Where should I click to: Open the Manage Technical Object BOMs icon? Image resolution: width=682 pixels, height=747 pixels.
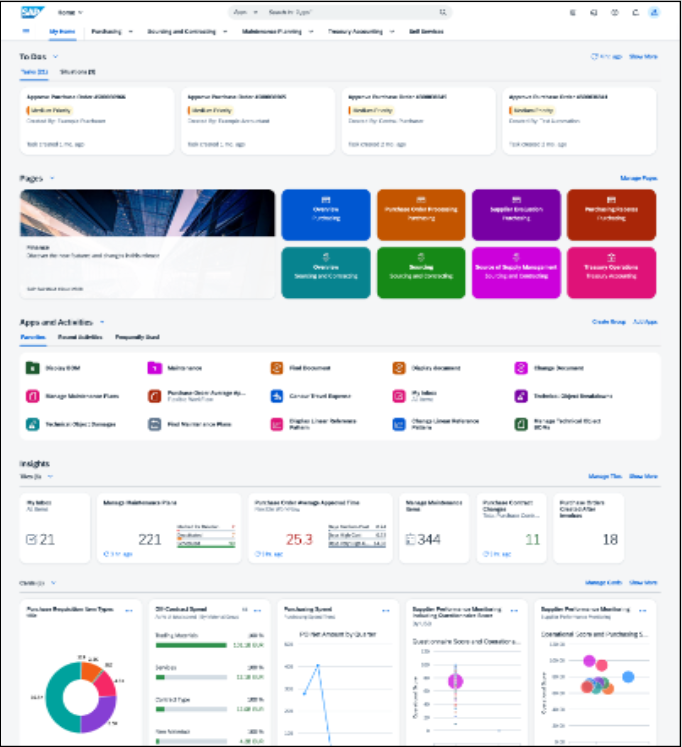[521, 424]
